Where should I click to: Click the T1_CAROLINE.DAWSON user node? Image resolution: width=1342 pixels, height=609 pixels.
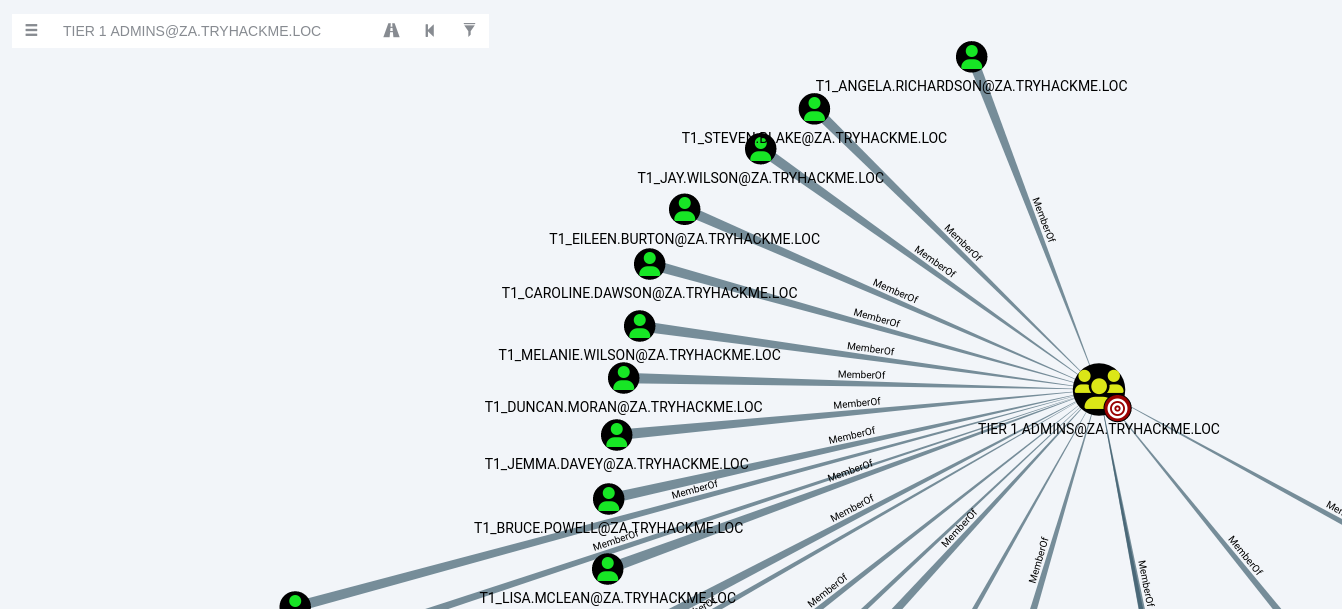(x=650, y=264)
